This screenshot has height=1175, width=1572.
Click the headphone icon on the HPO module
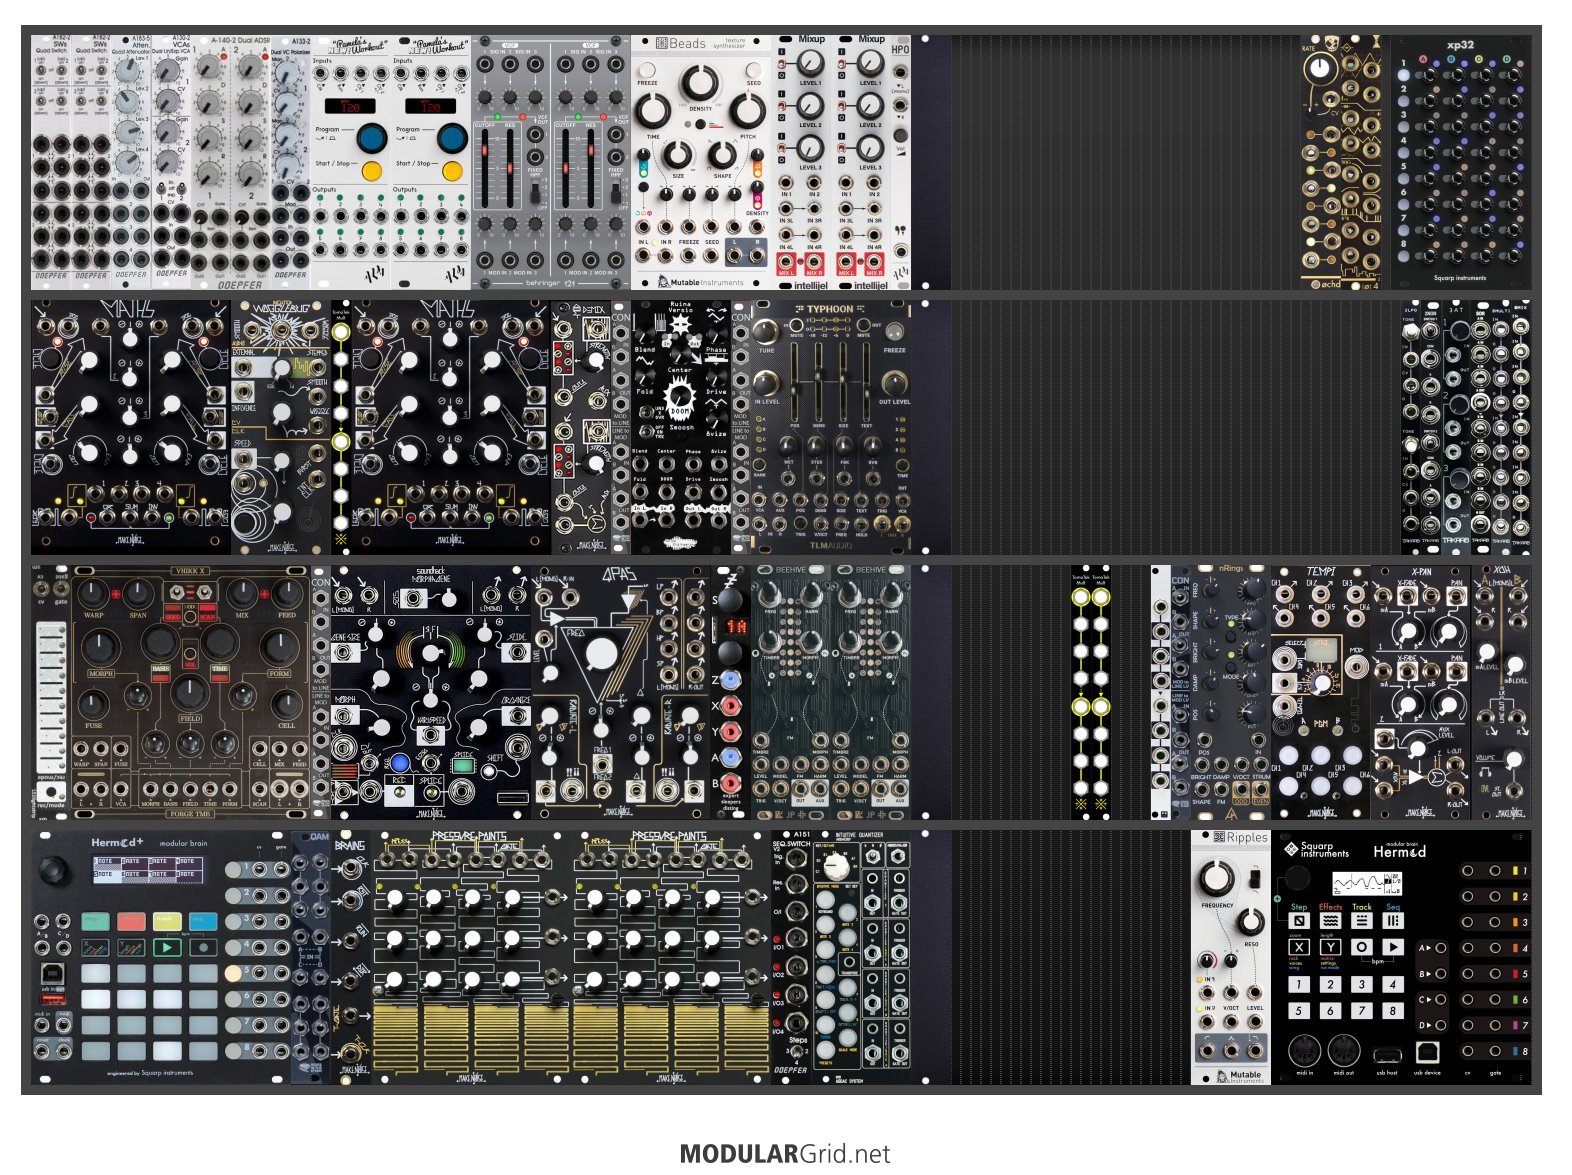(901, 229)
